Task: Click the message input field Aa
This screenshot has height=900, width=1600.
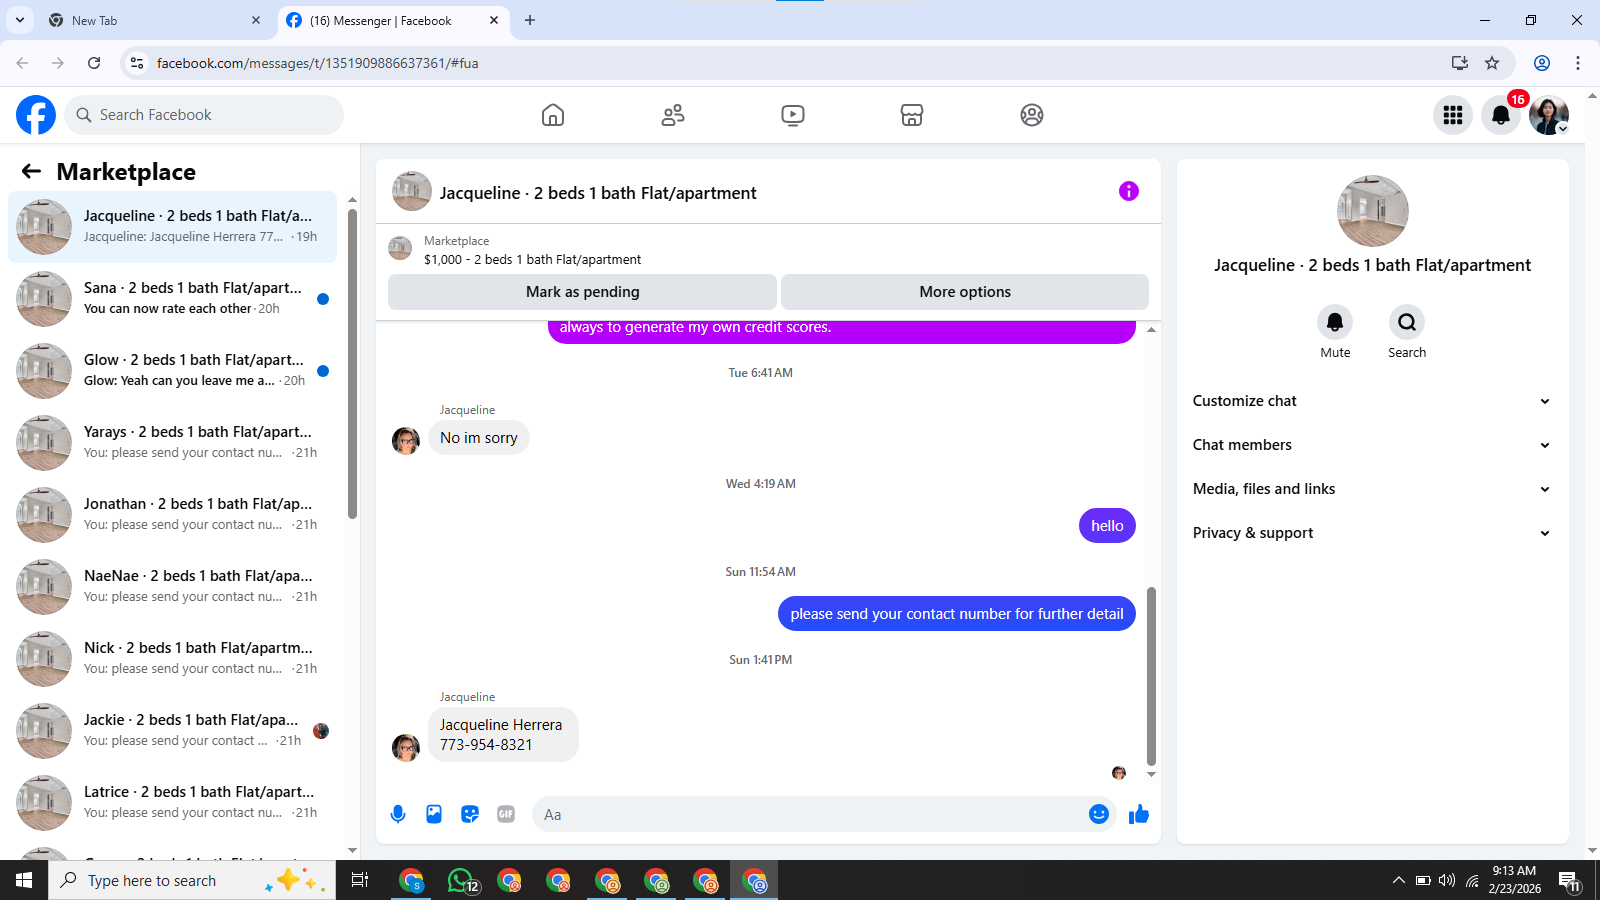Action: tap(810, 814)
